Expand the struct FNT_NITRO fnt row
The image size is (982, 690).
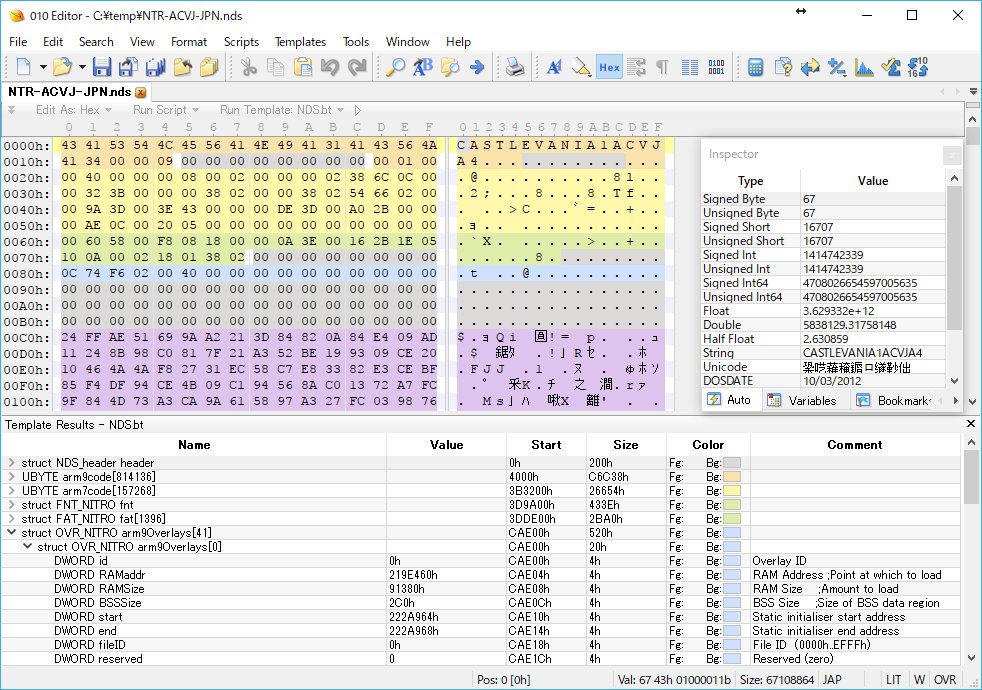click(x=11, y=505)
